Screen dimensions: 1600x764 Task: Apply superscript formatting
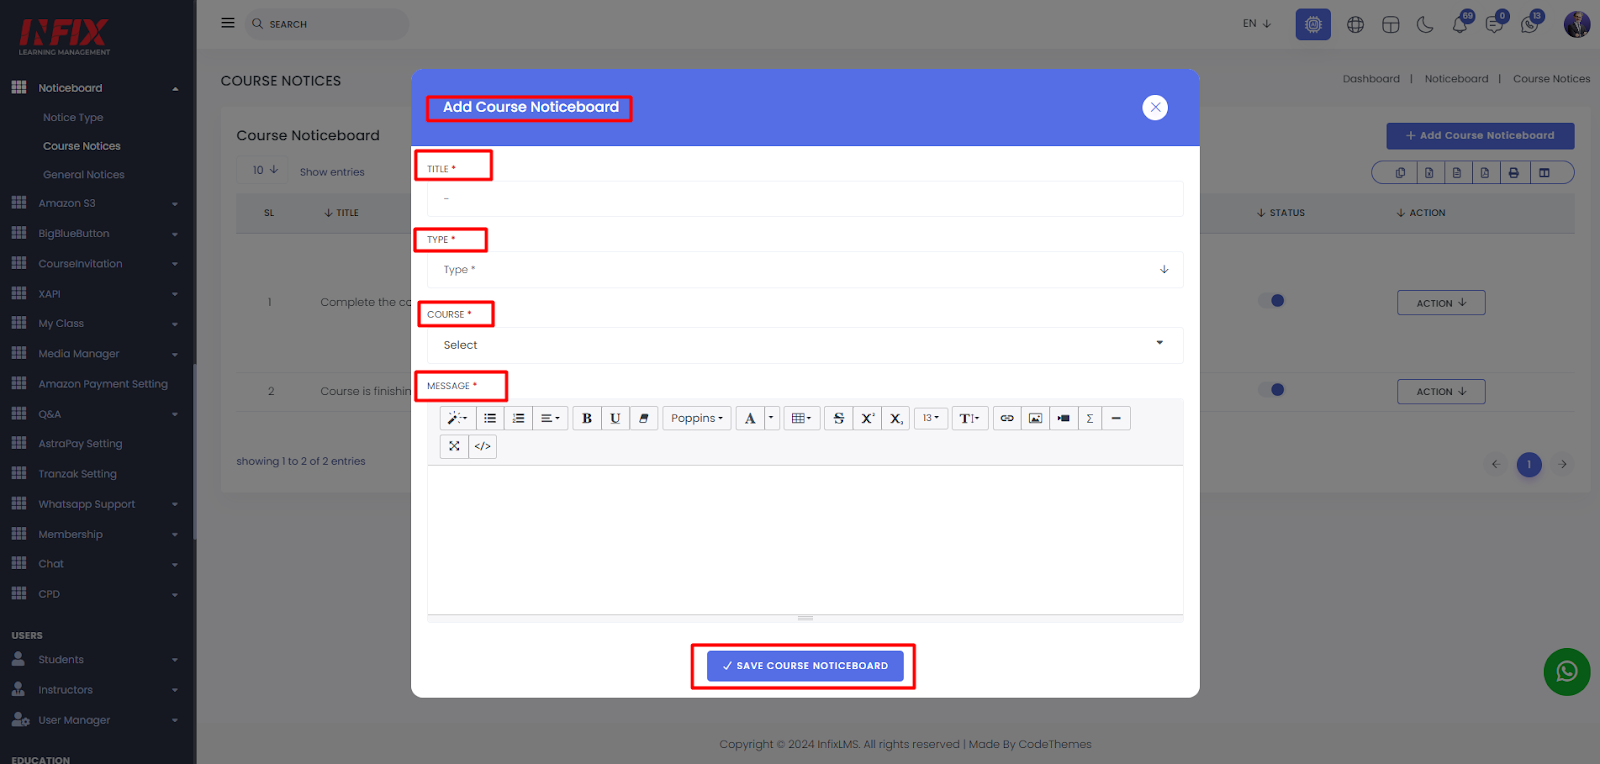click(x=868, y=418)
